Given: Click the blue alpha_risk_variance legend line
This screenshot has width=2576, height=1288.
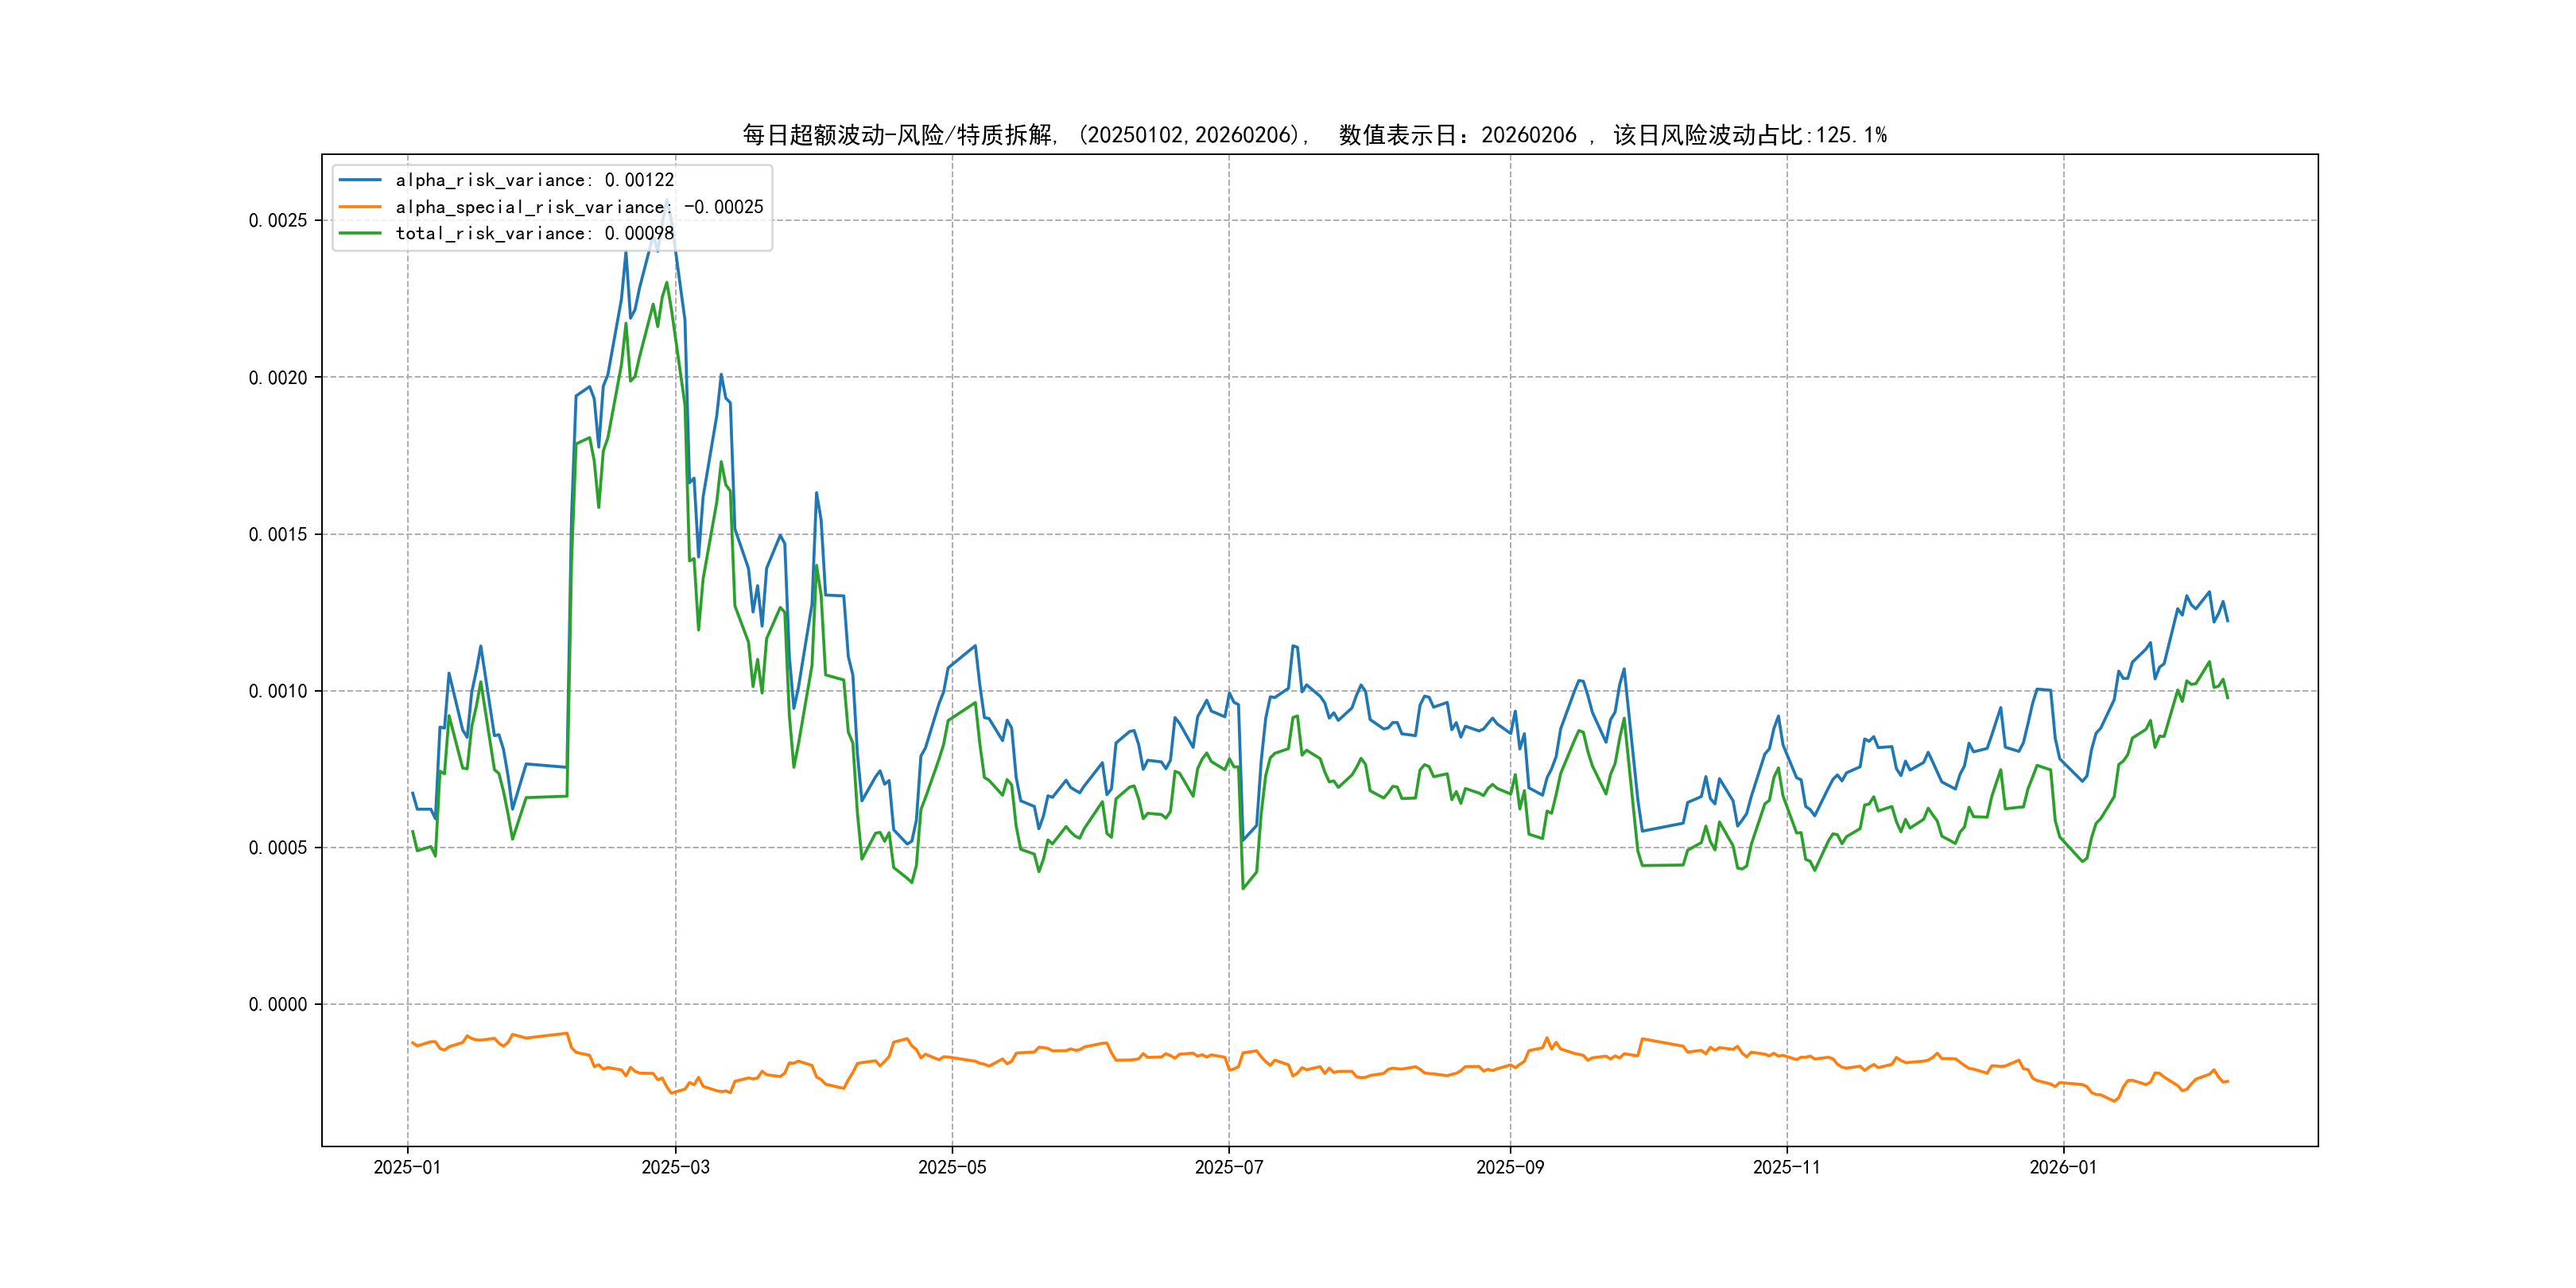Looking at the screenshot, I should tap(360, 180).
